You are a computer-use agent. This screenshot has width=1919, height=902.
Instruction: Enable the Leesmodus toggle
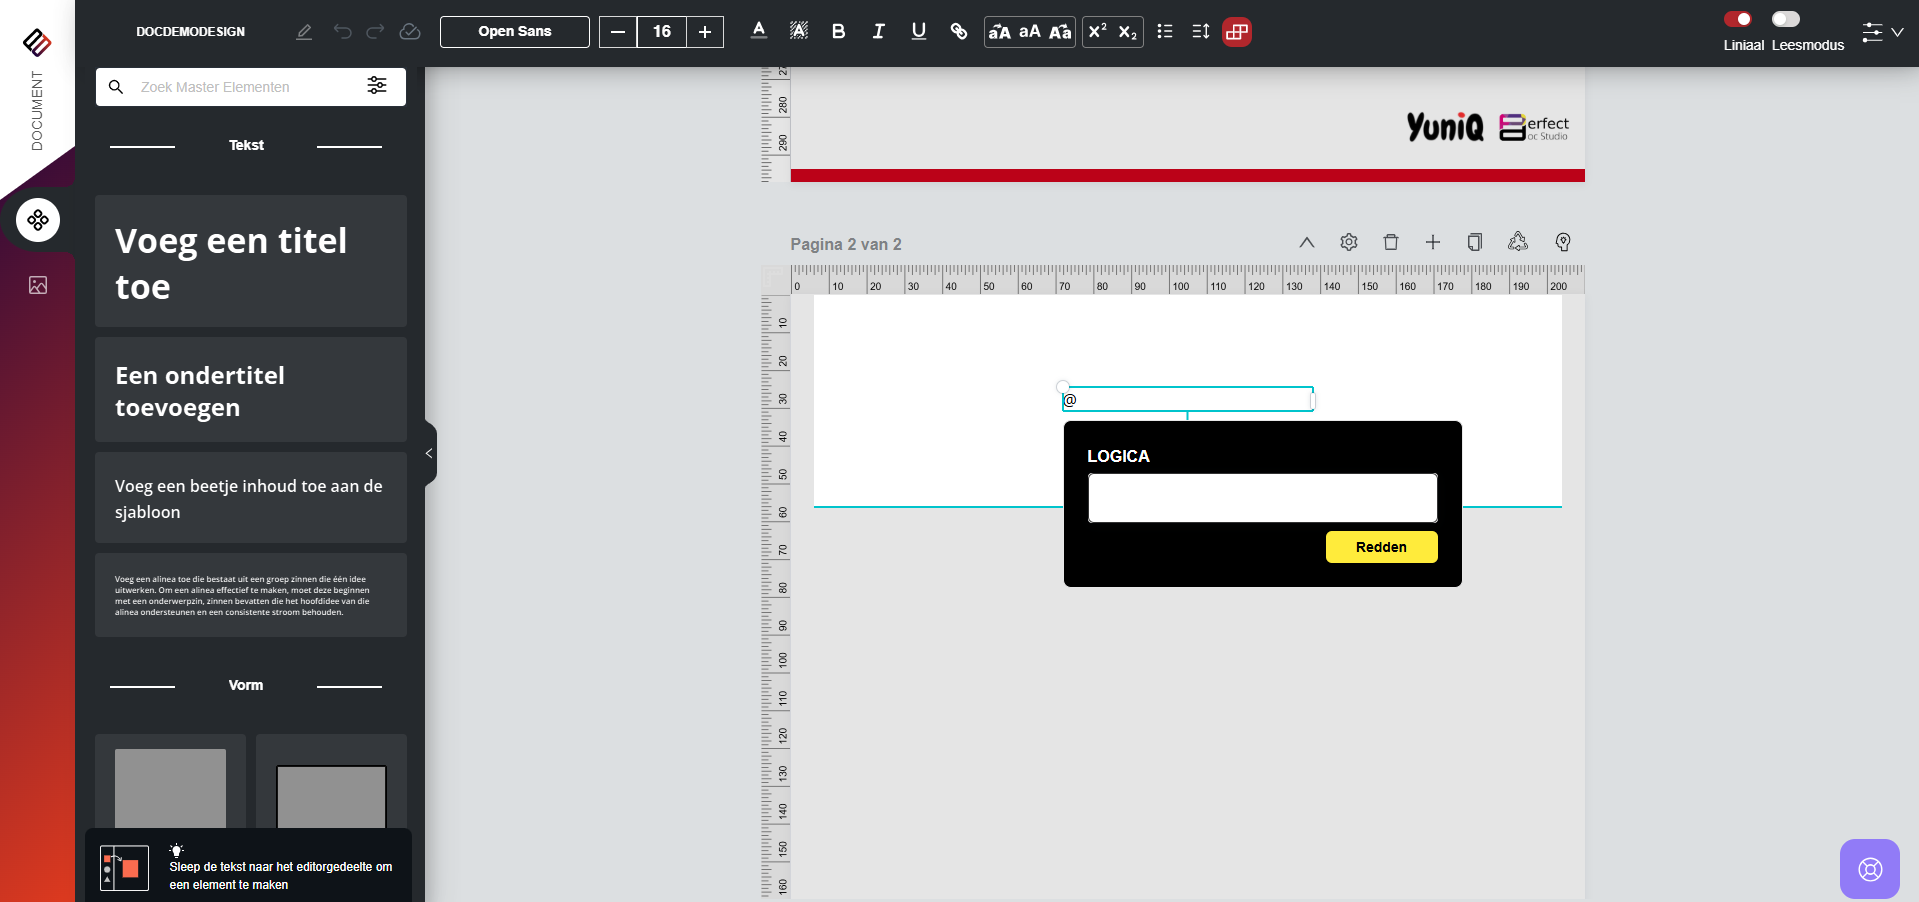click(1785, 19)
